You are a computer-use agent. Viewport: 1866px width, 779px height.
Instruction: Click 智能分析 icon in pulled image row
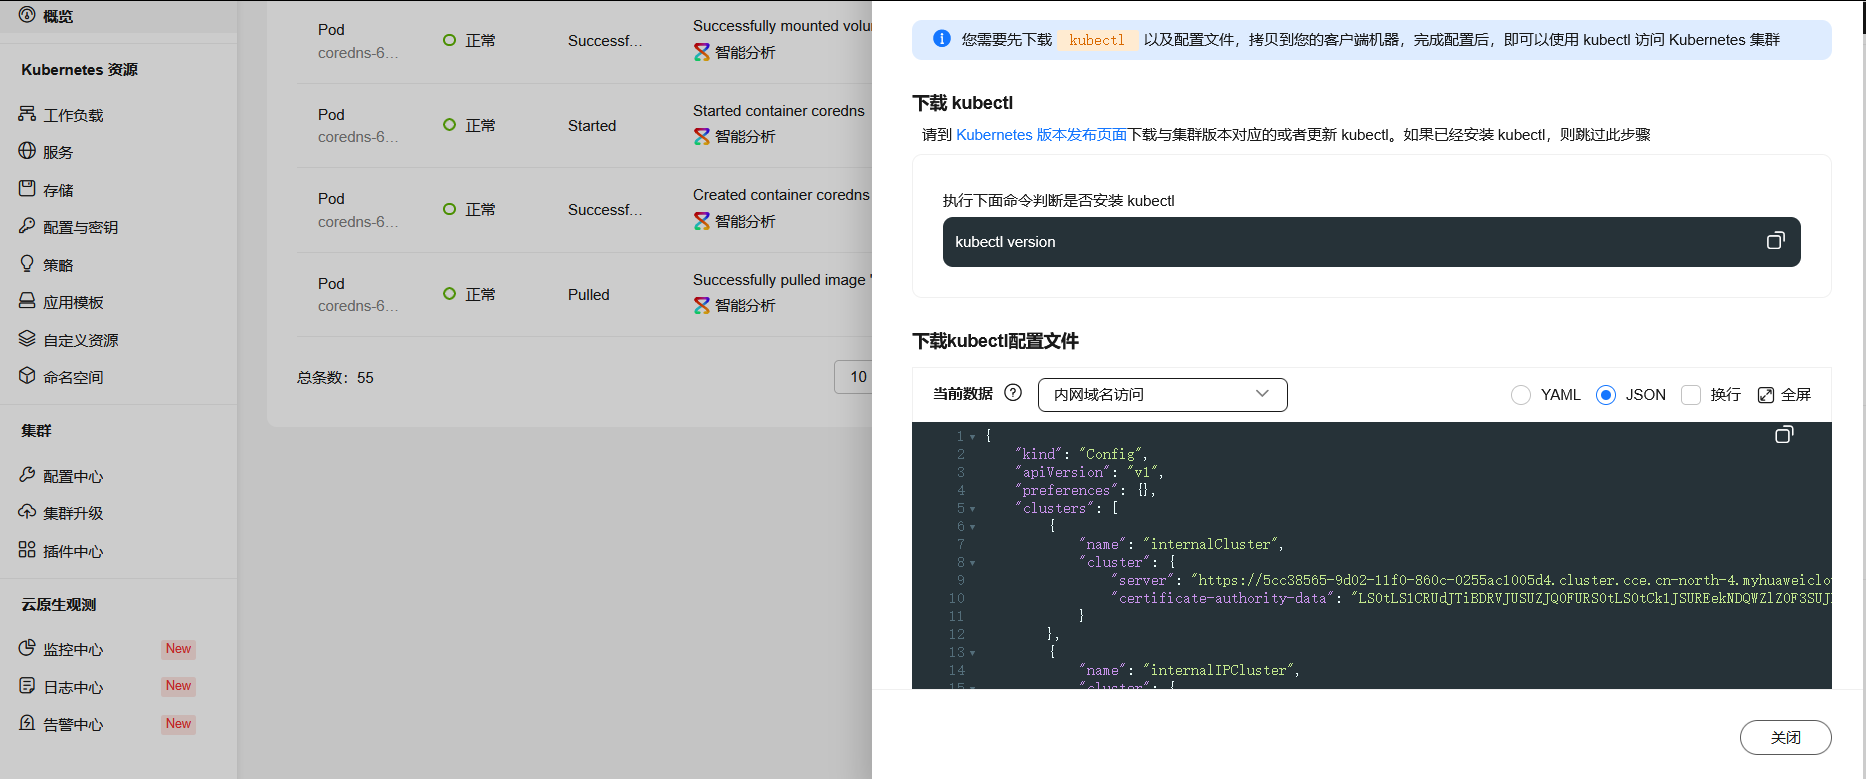tap(702, 305)
